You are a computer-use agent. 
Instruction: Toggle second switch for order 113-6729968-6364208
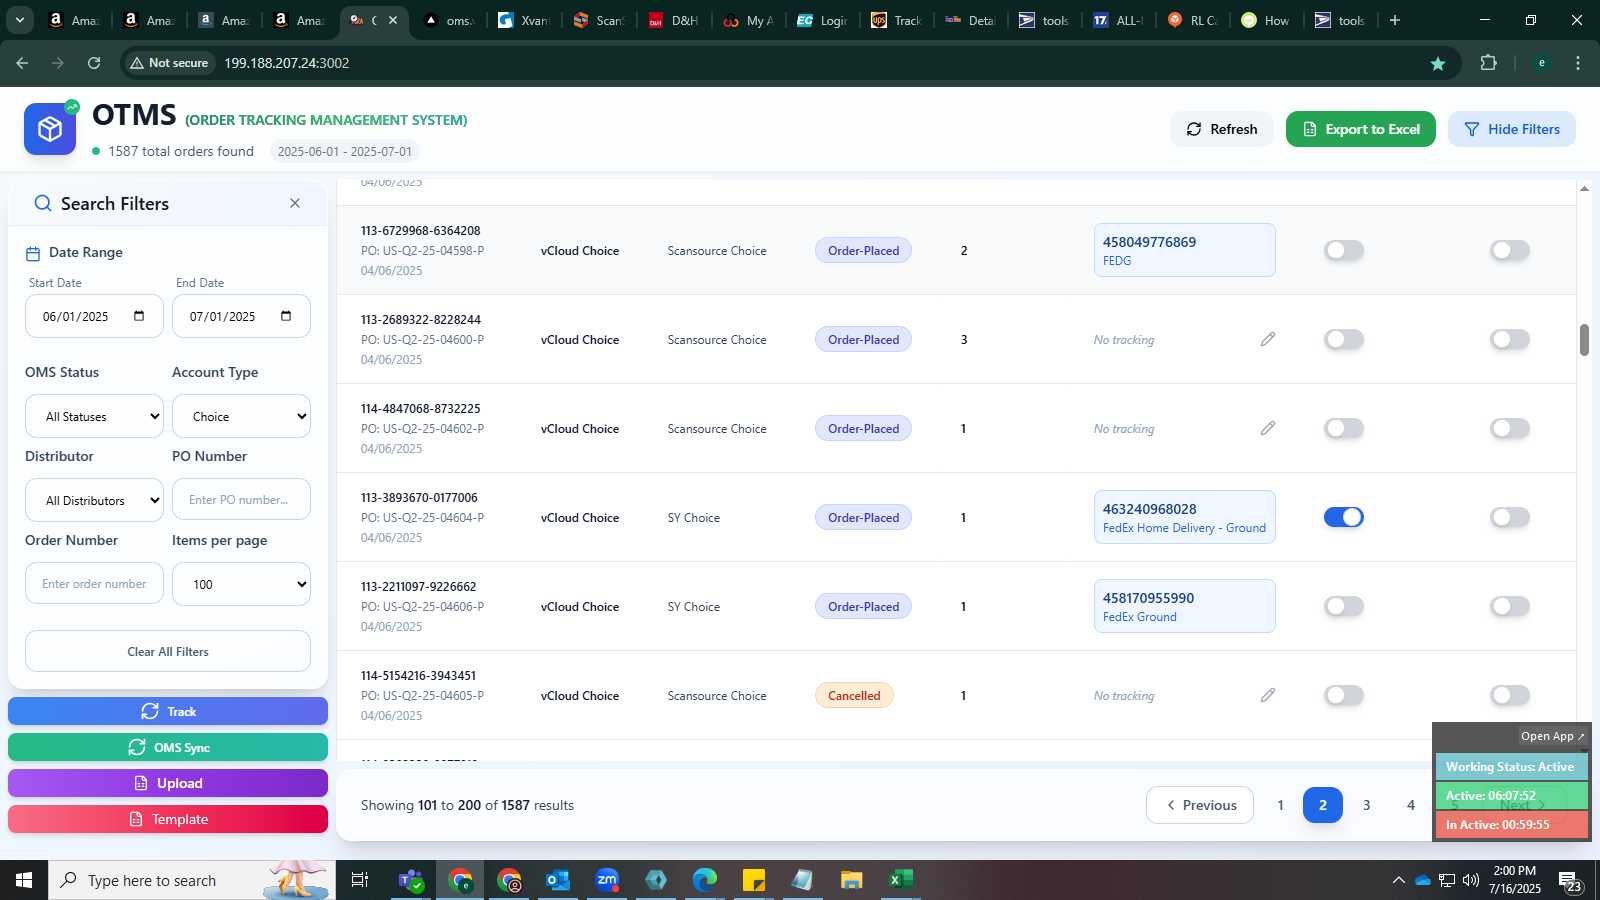[1510, 250]
